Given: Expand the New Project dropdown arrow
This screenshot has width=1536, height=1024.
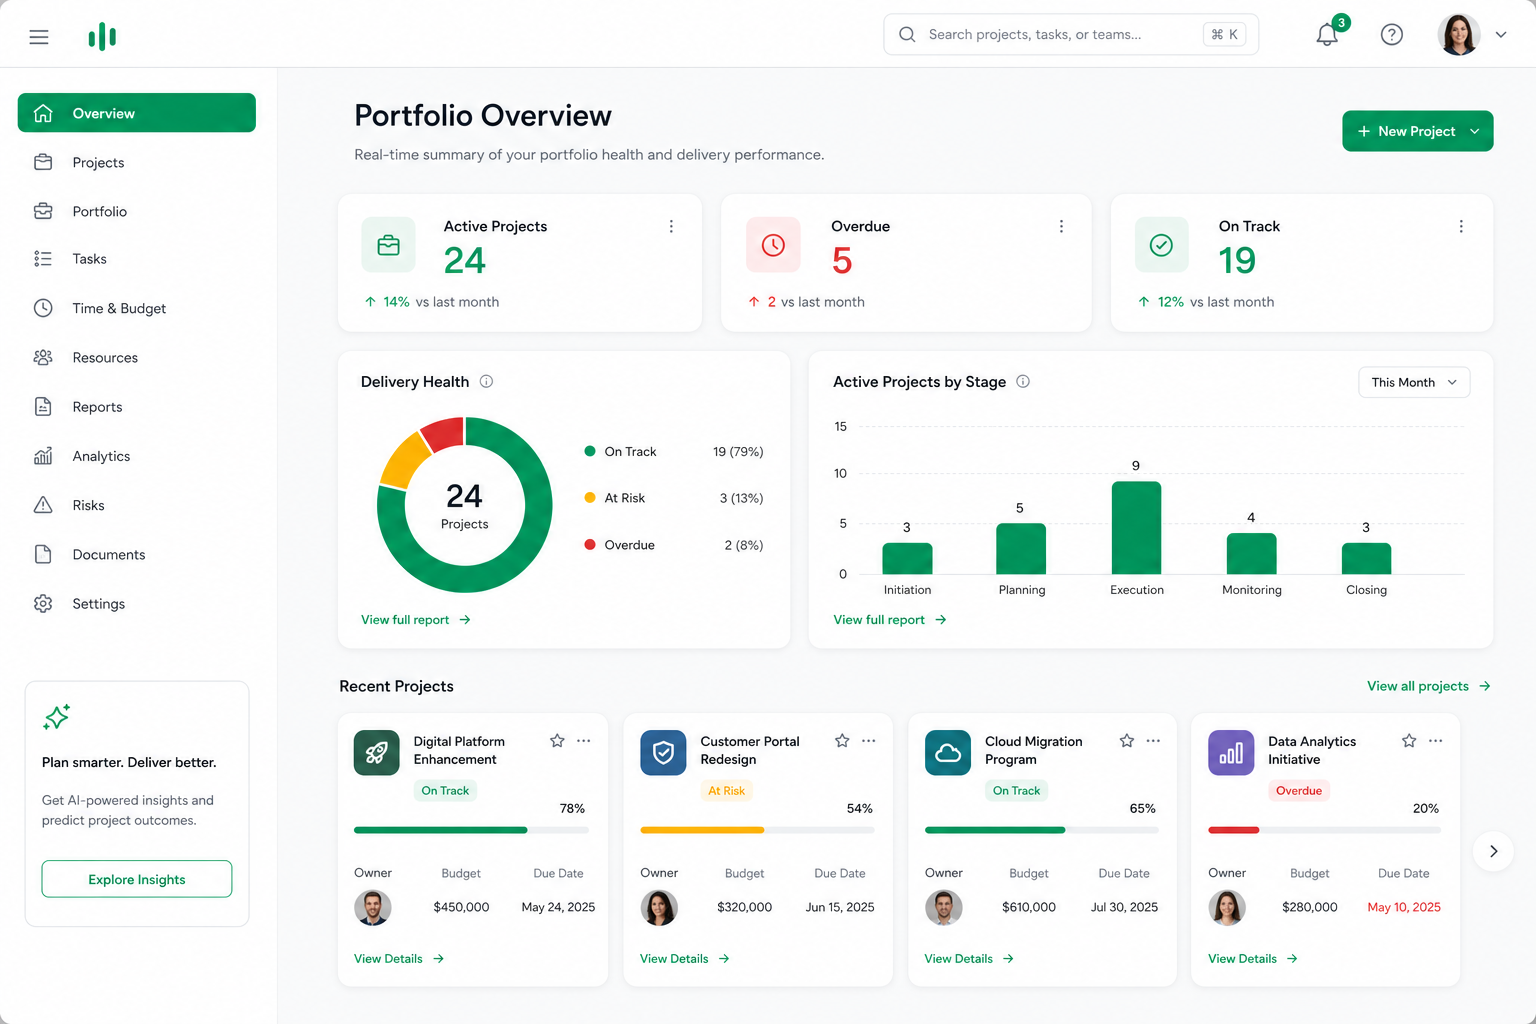Looking at the screenshot, I should point(1474,131).
